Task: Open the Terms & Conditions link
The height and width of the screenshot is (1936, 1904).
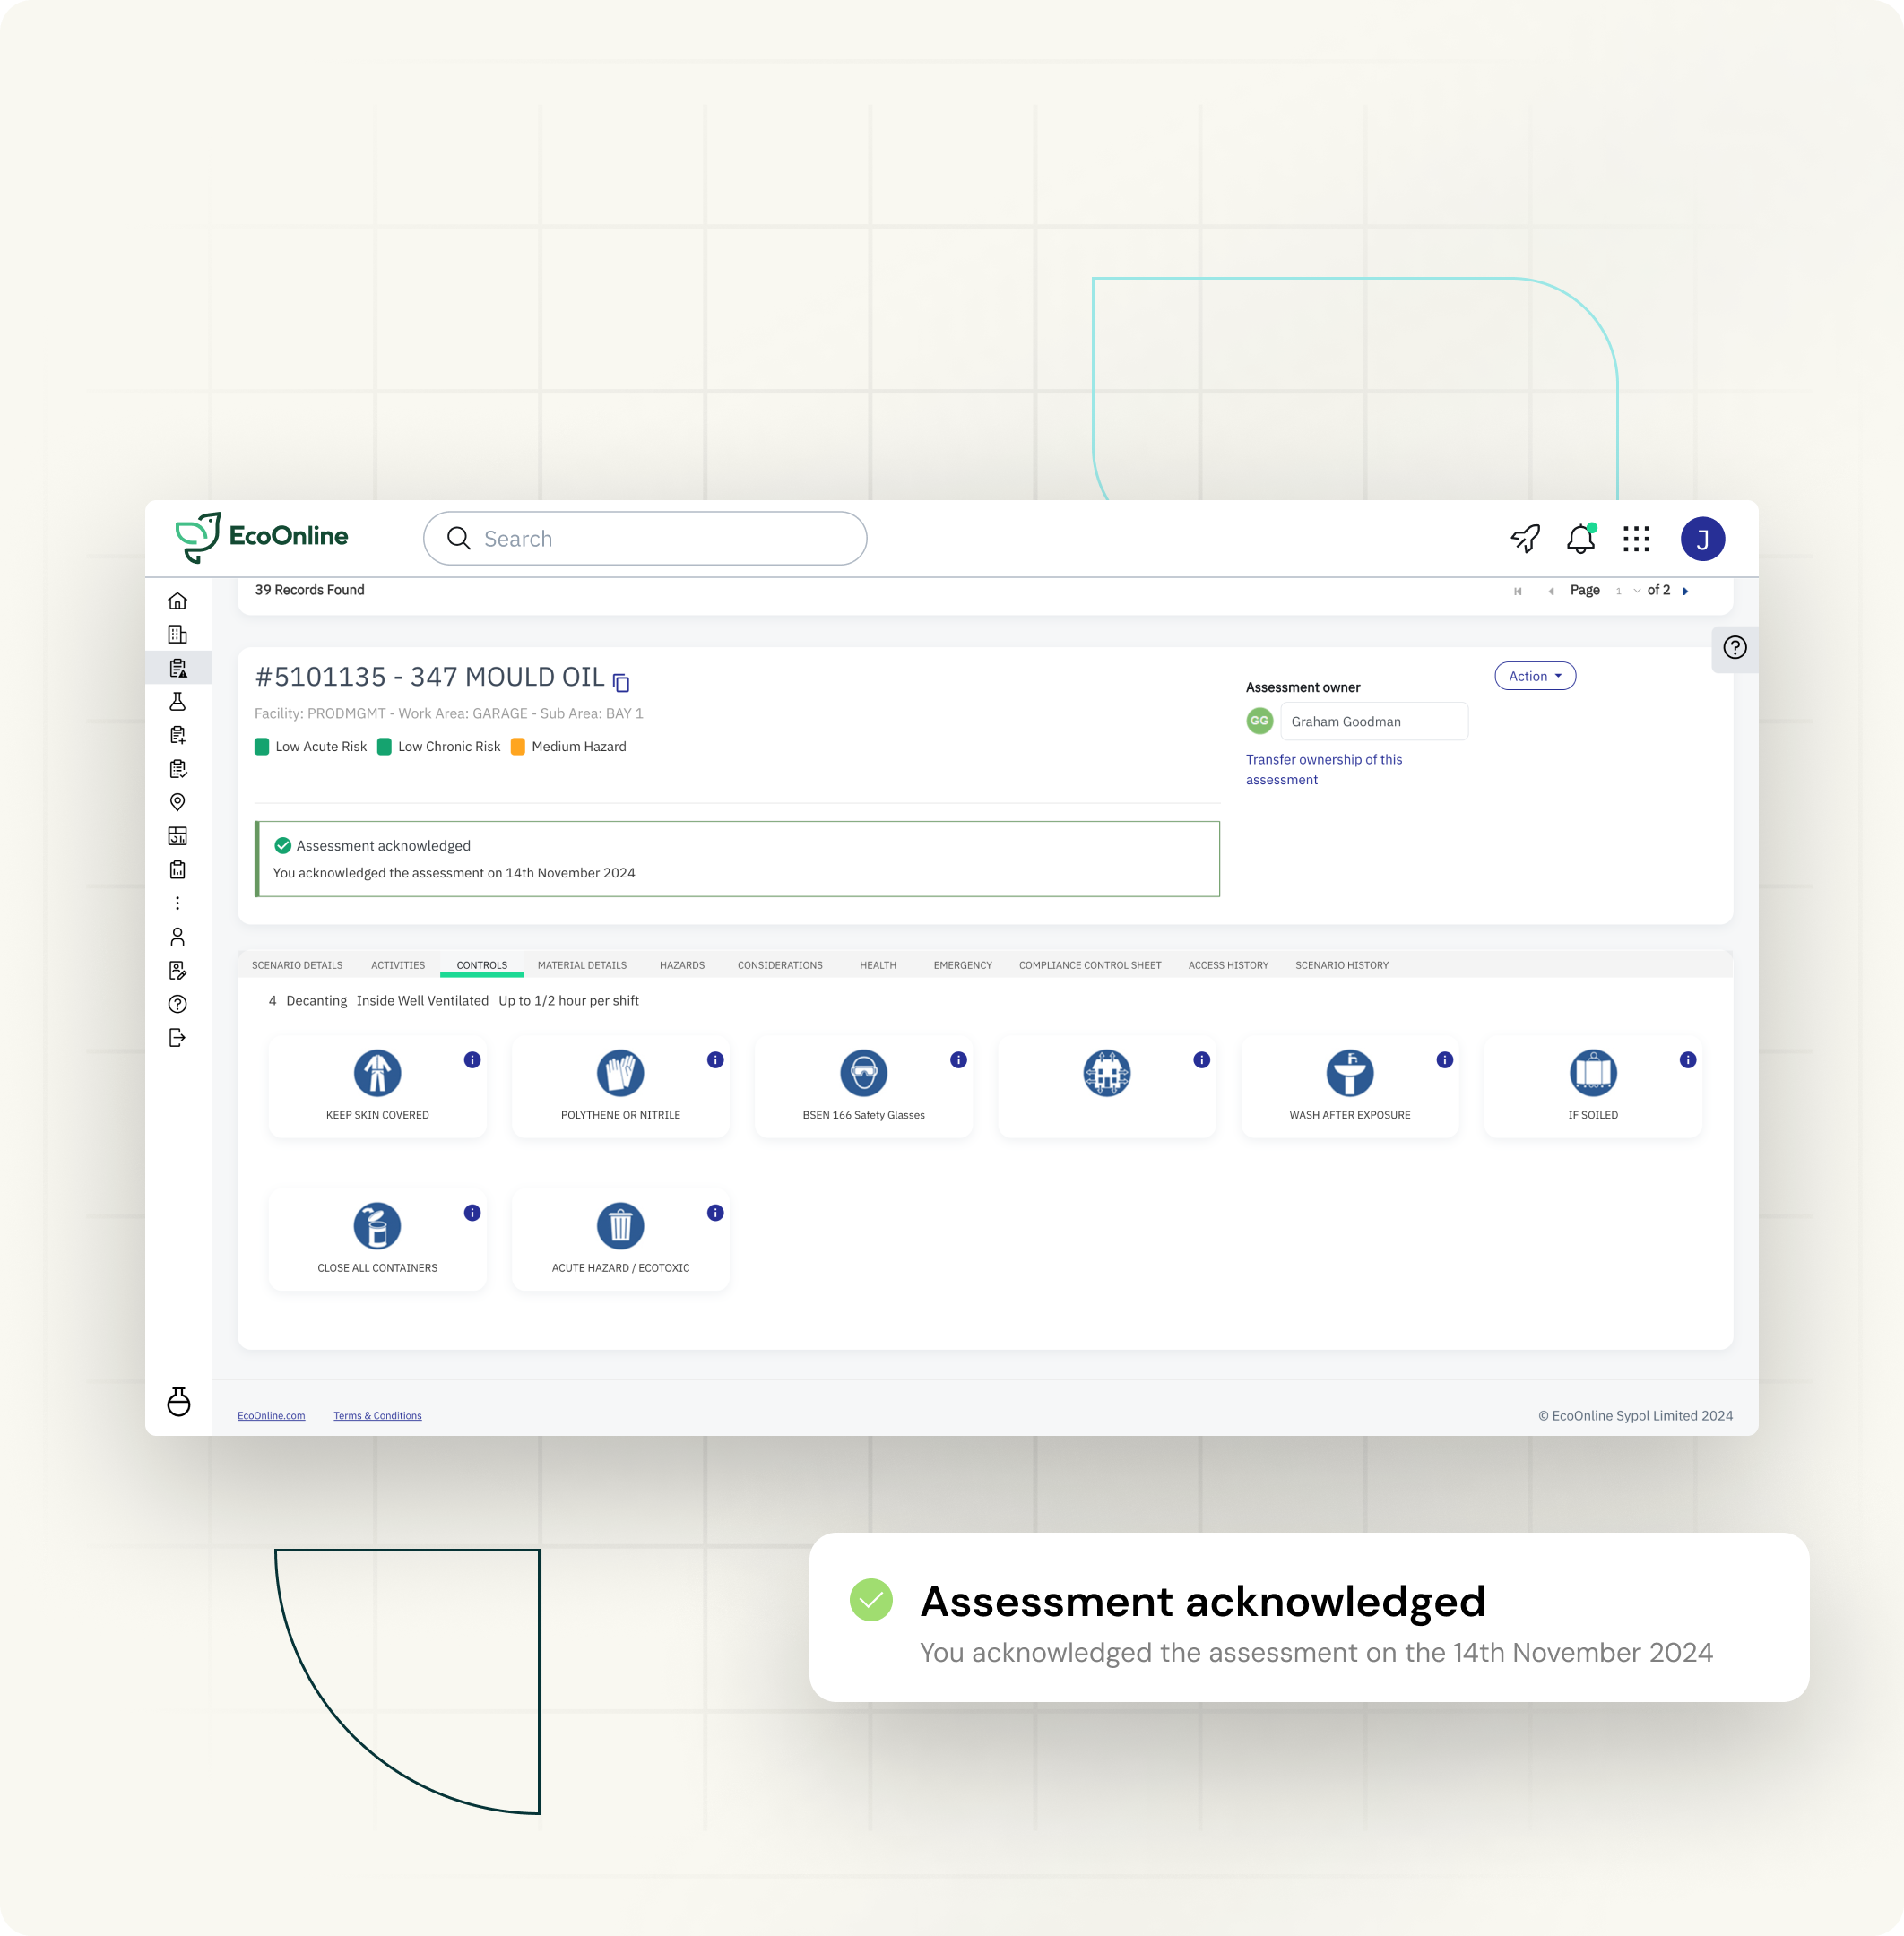Action: tap(377, 1416)
